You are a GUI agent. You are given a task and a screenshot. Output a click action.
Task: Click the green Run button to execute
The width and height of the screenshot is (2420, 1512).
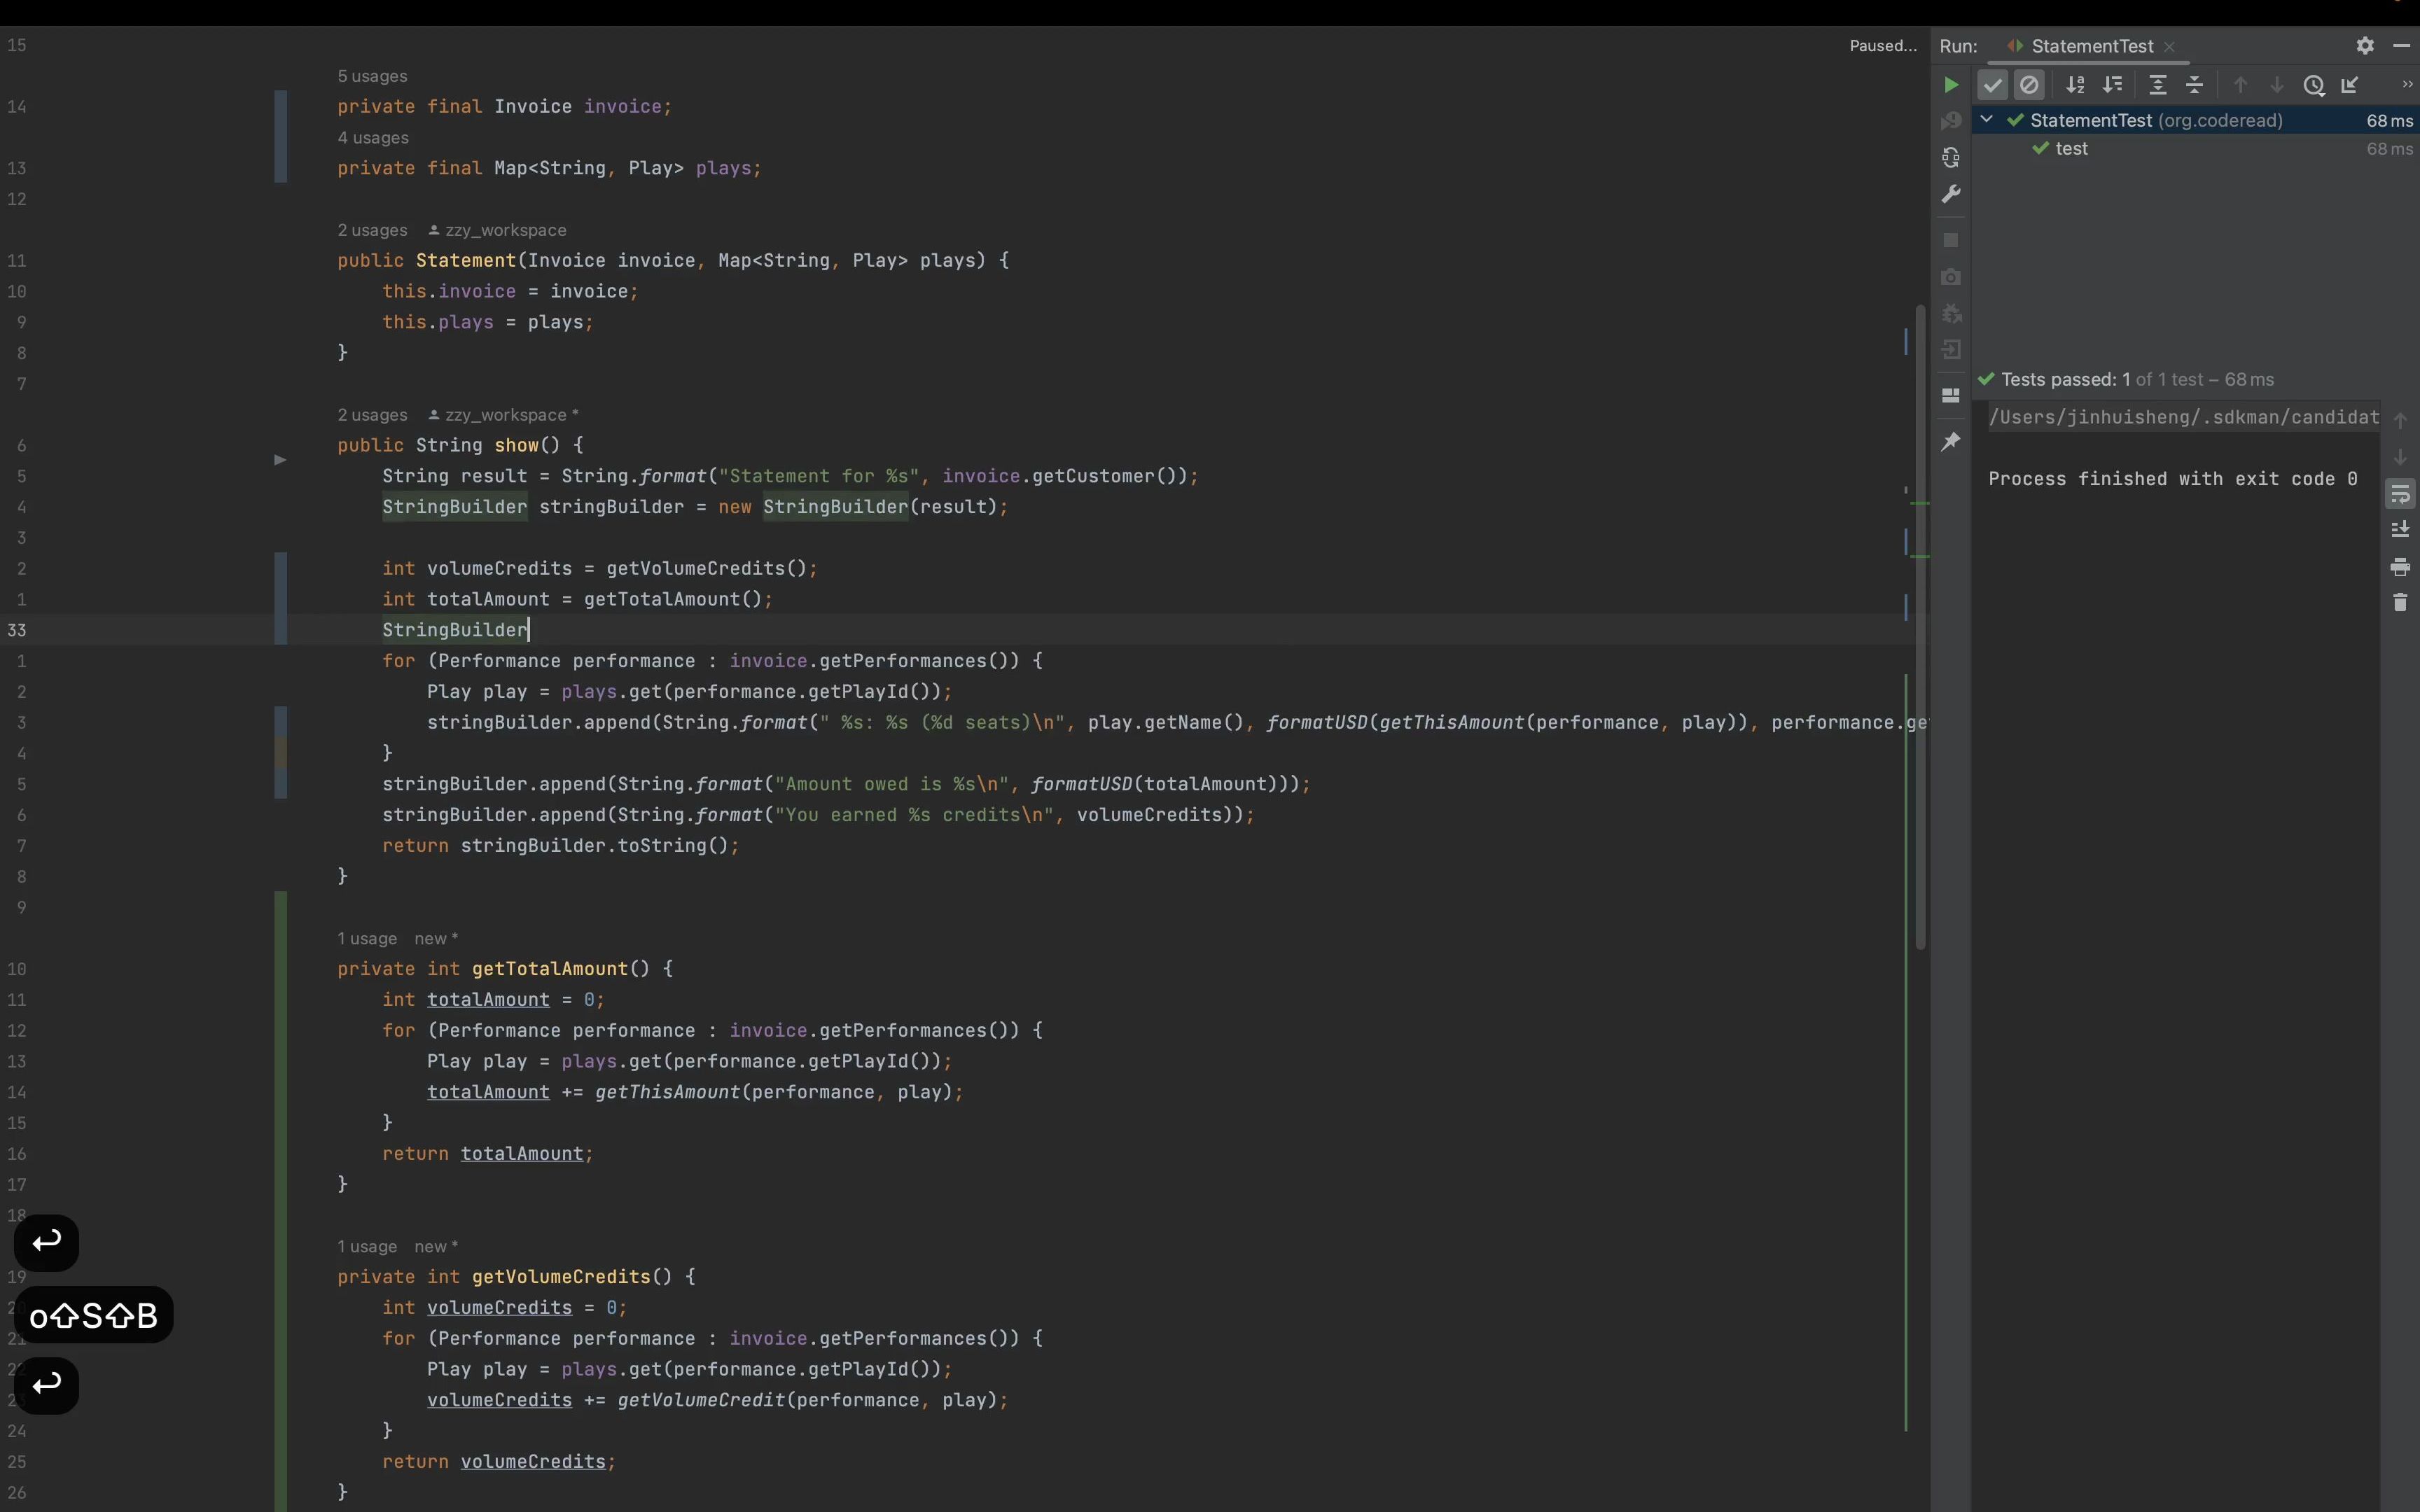click(1949, 83)
